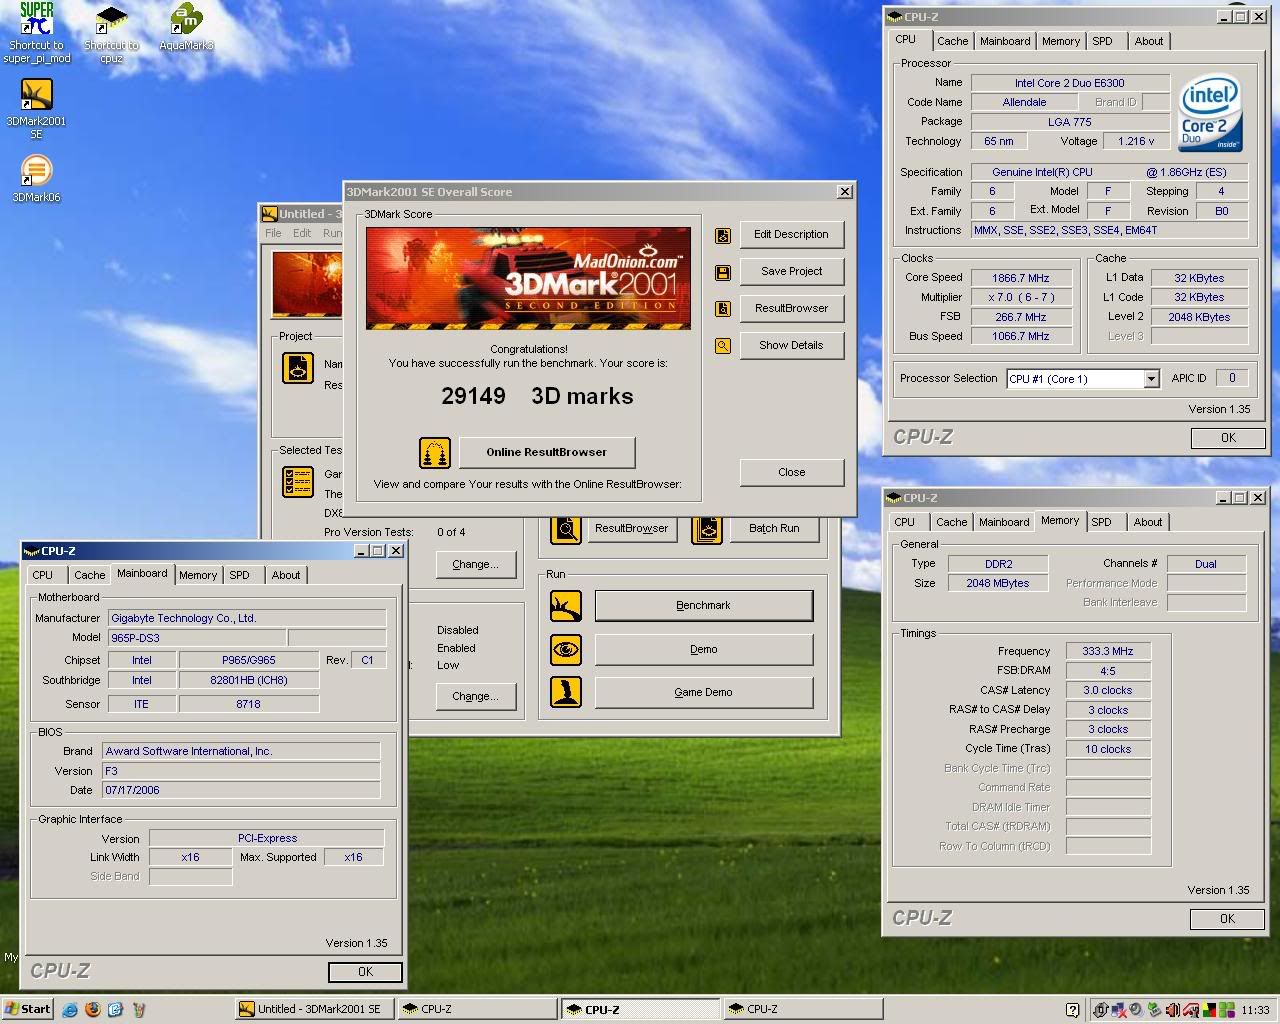The image size is (1280, 1024).
Task: Click the floppy icon beside Save Project
Action: [x=723, y=273]
